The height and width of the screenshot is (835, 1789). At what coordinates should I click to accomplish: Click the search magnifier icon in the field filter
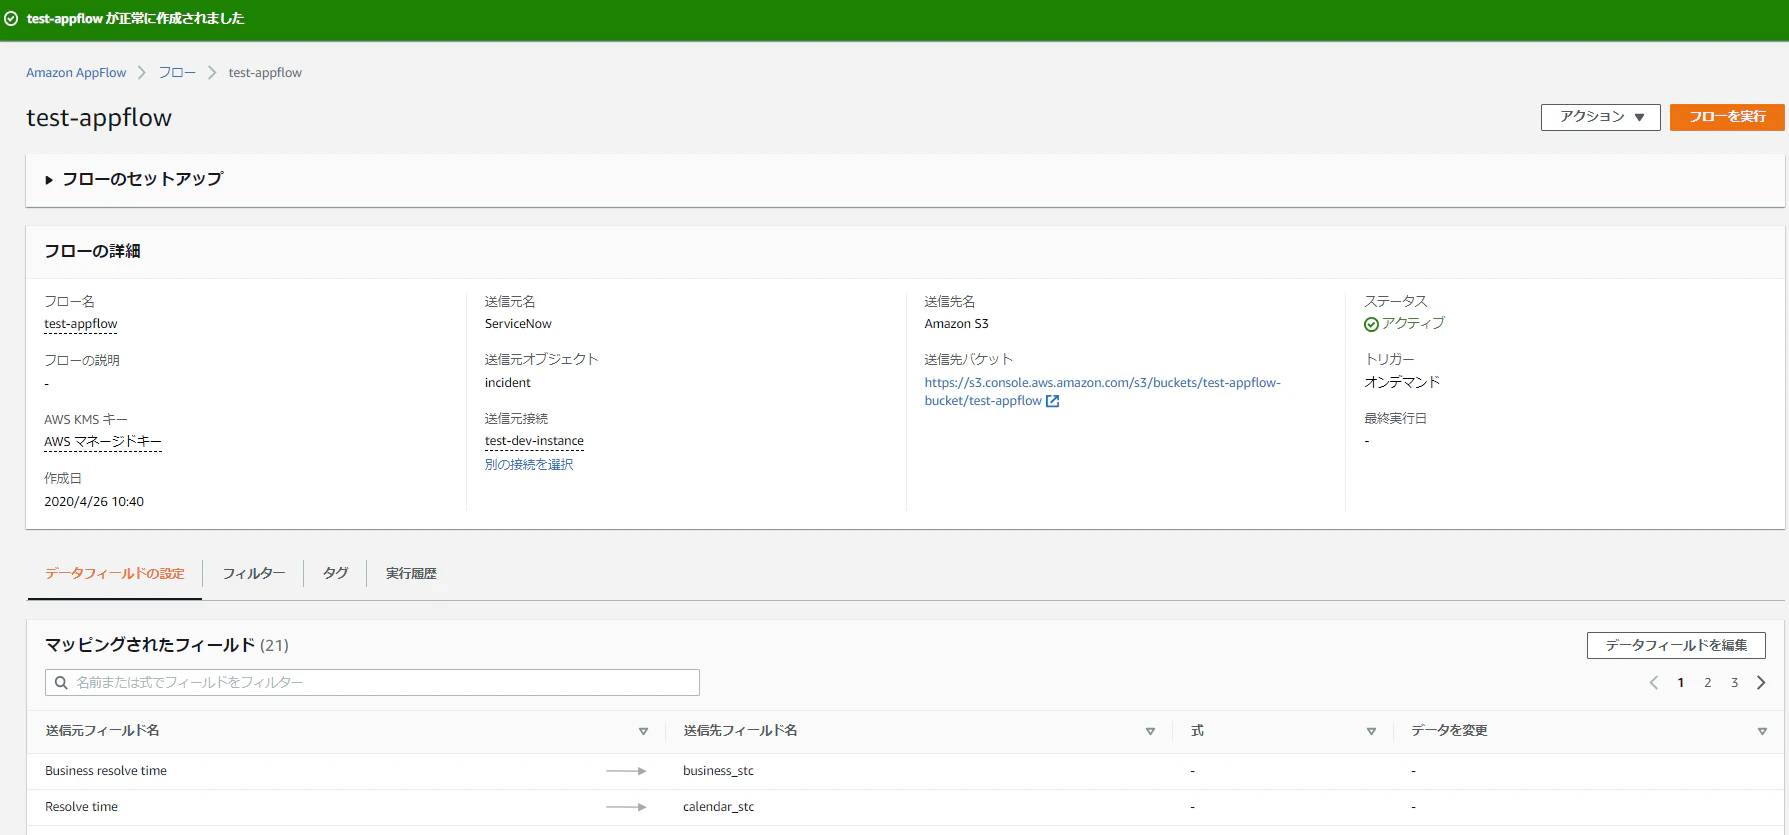pos(61,683)
